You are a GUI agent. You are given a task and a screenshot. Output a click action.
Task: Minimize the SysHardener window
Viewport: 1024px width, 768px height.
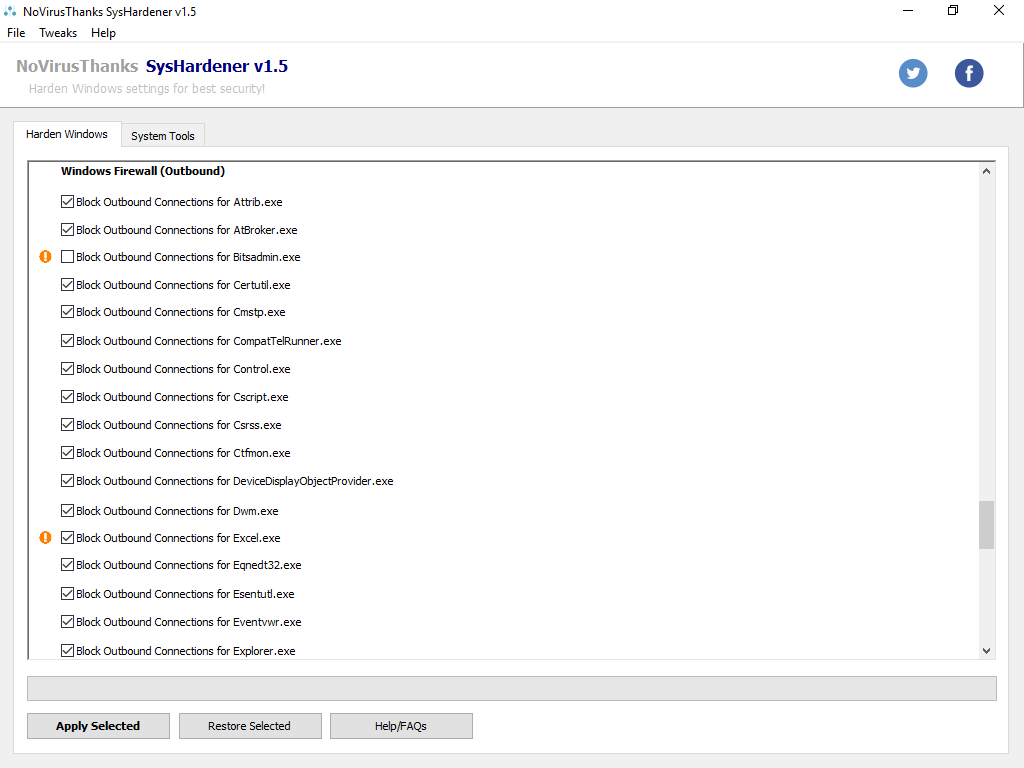tap(908, 10)
